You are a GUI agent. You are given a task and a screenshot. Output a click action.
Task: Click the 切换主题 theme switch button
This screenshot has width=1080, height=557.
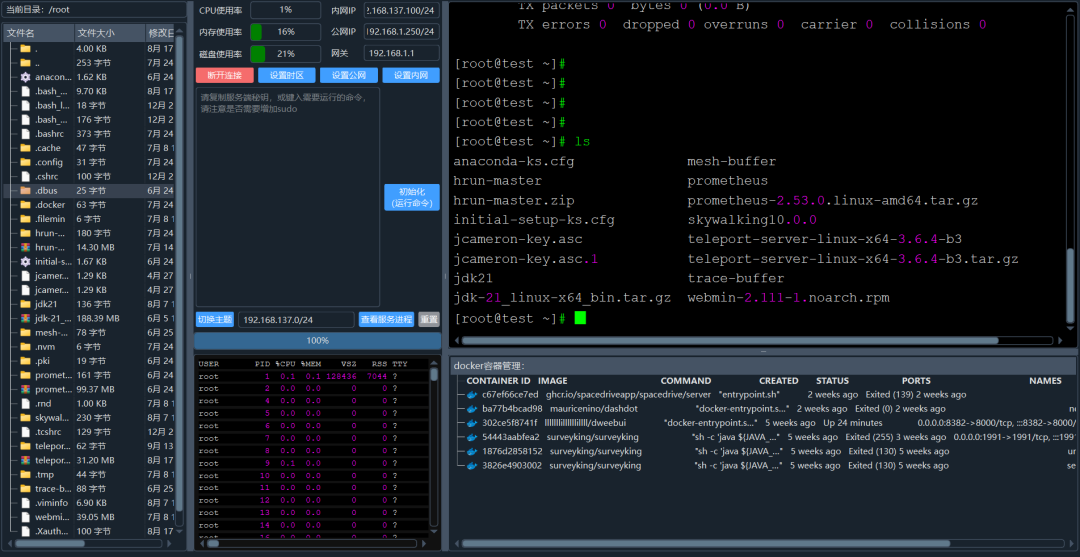[x=215, y=319]
